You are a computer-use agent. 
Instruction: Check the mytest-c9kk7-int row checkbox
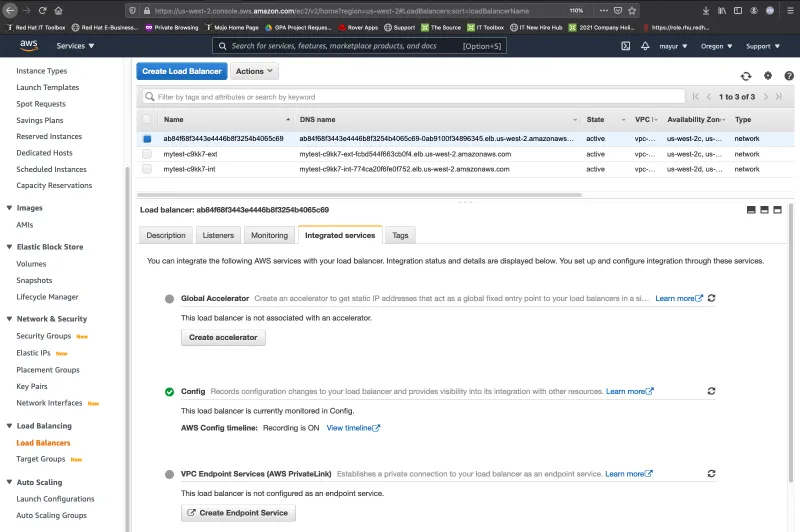click(x=147, y=169)
